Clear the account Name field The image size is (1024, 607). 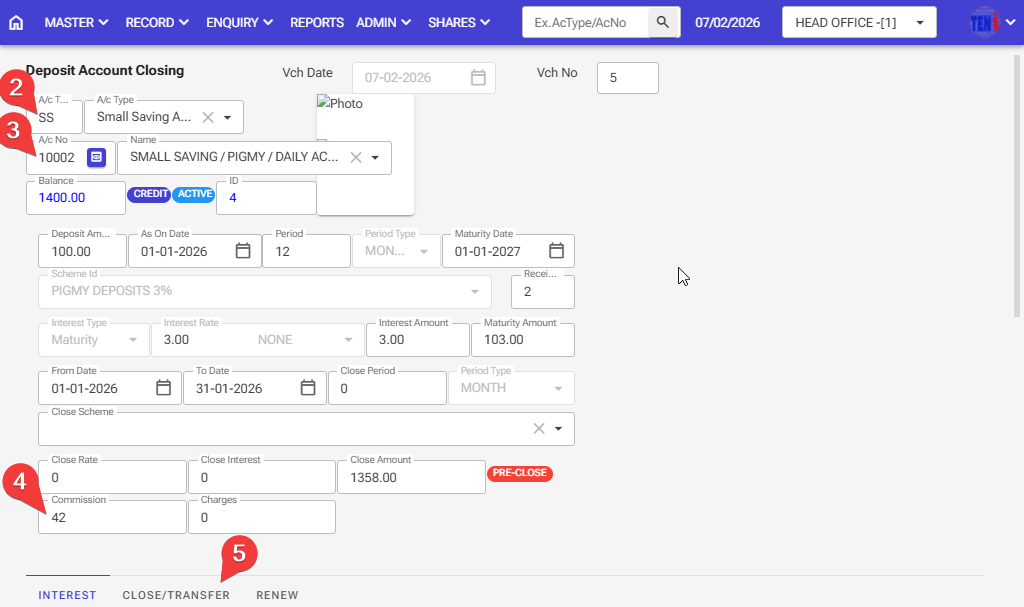356,158
